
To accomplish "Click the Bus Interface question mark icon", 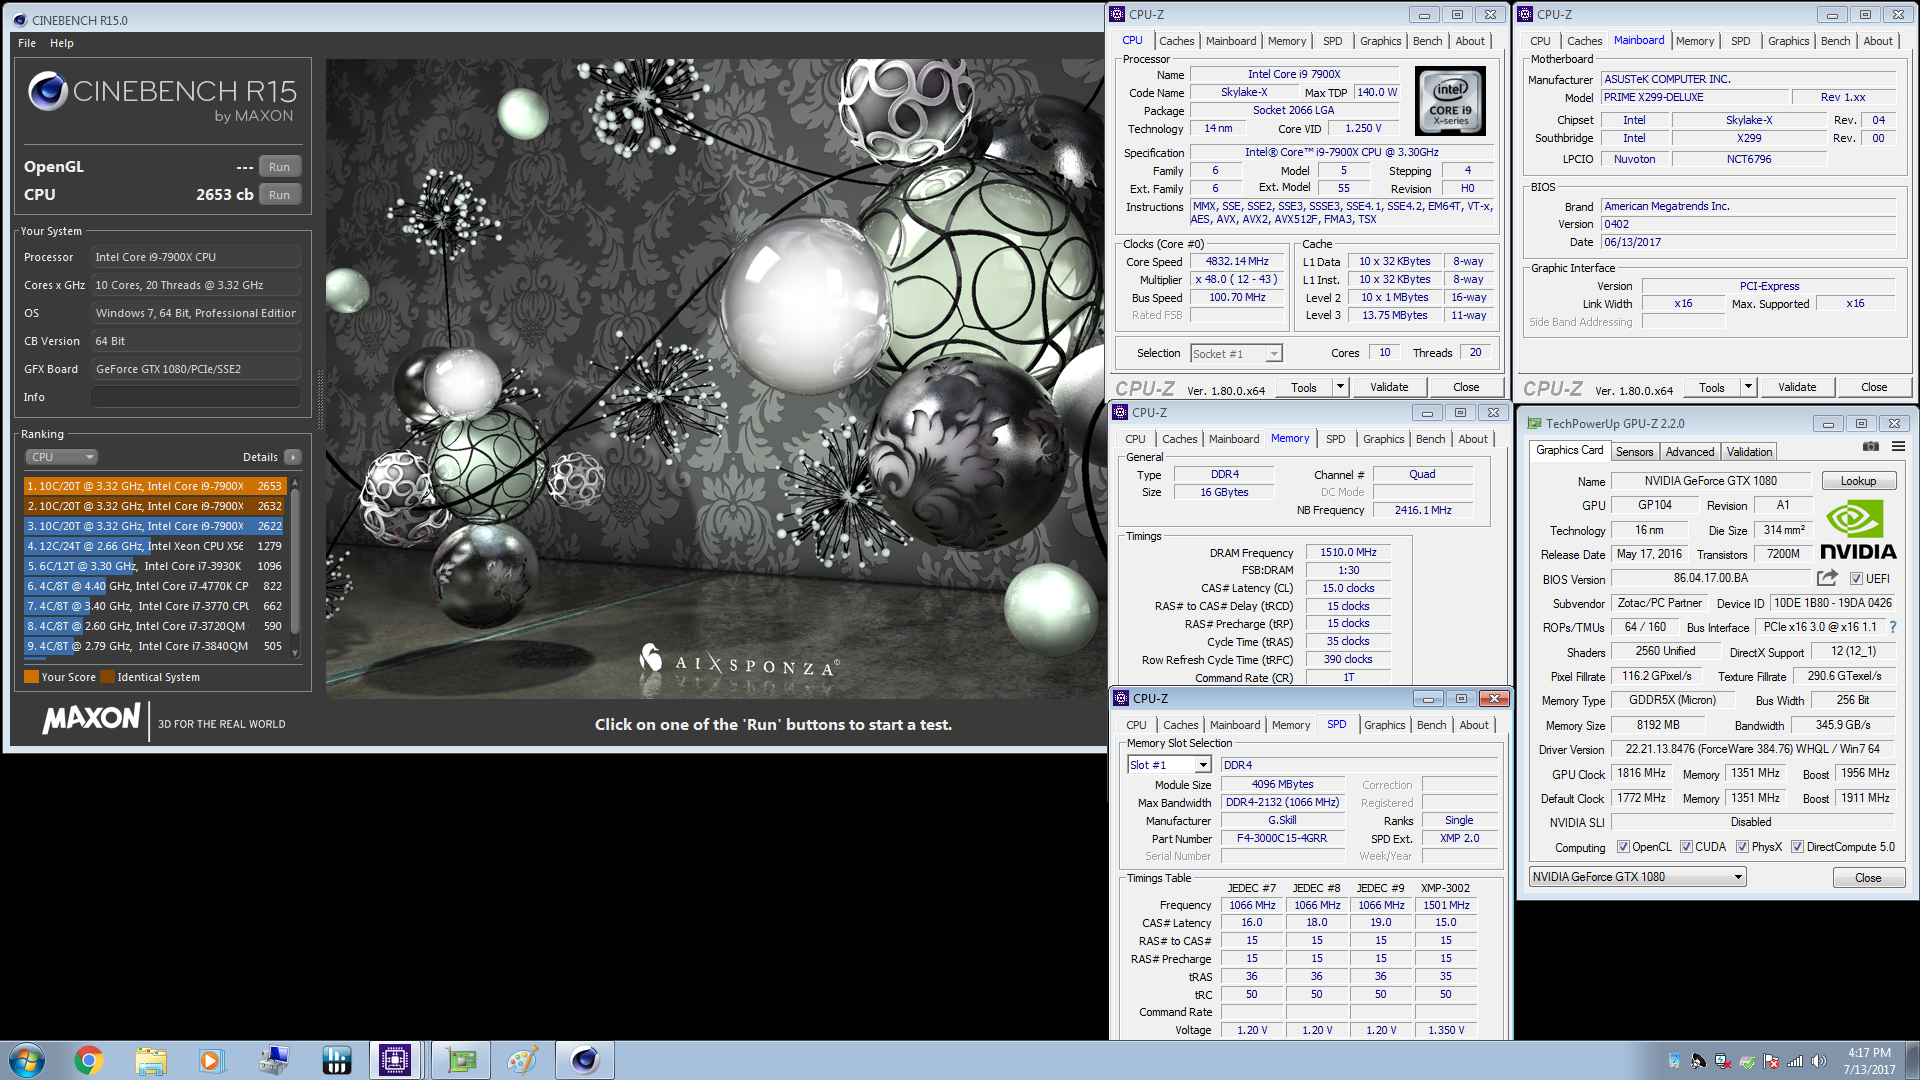I will [1893, 627].
